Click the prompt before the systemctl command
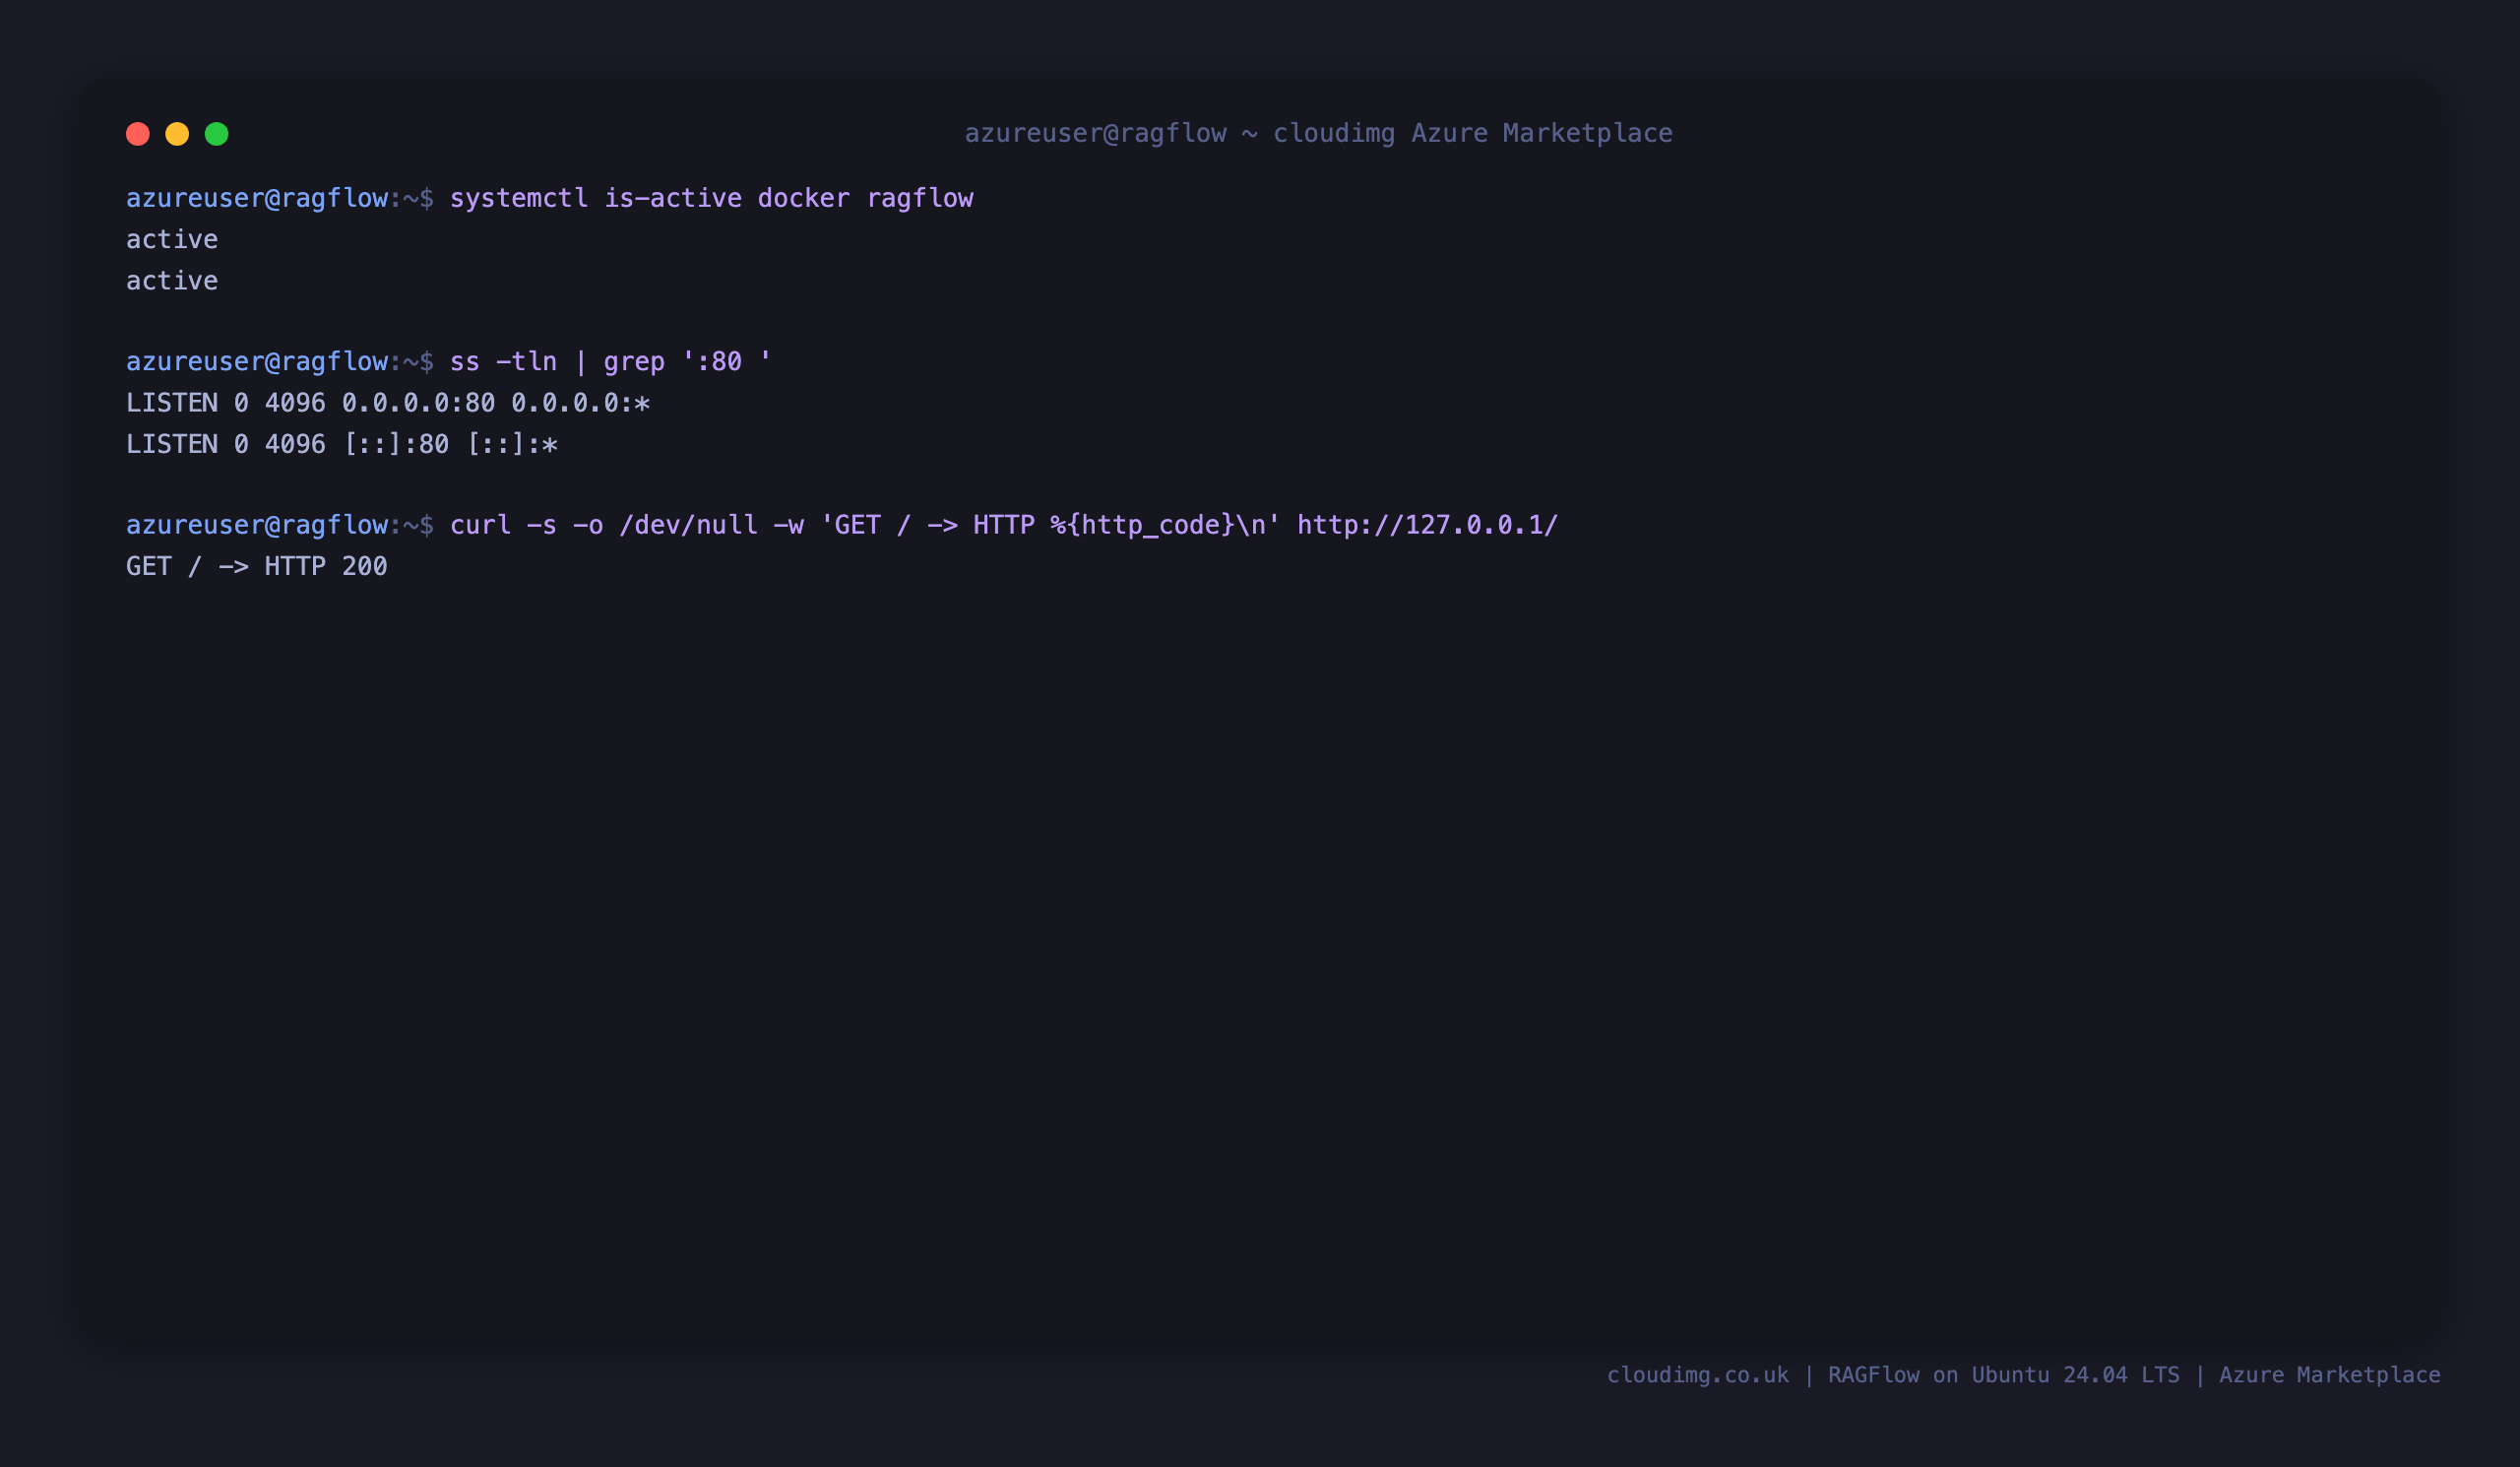Viewport: 2520px width, 1467px height. tap(280, 199)
